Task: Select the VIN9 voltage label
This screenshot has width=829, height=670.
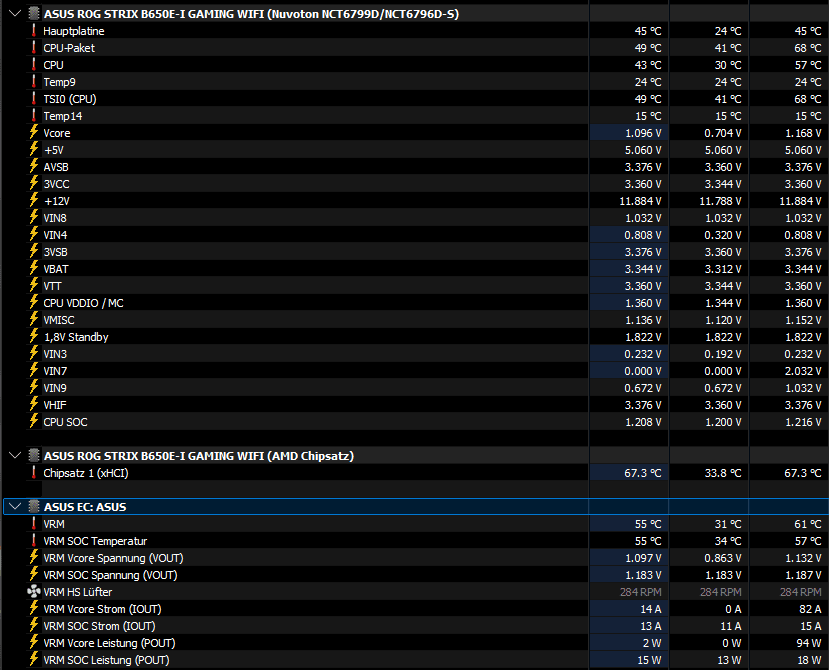Action: (x=55, y=388)
